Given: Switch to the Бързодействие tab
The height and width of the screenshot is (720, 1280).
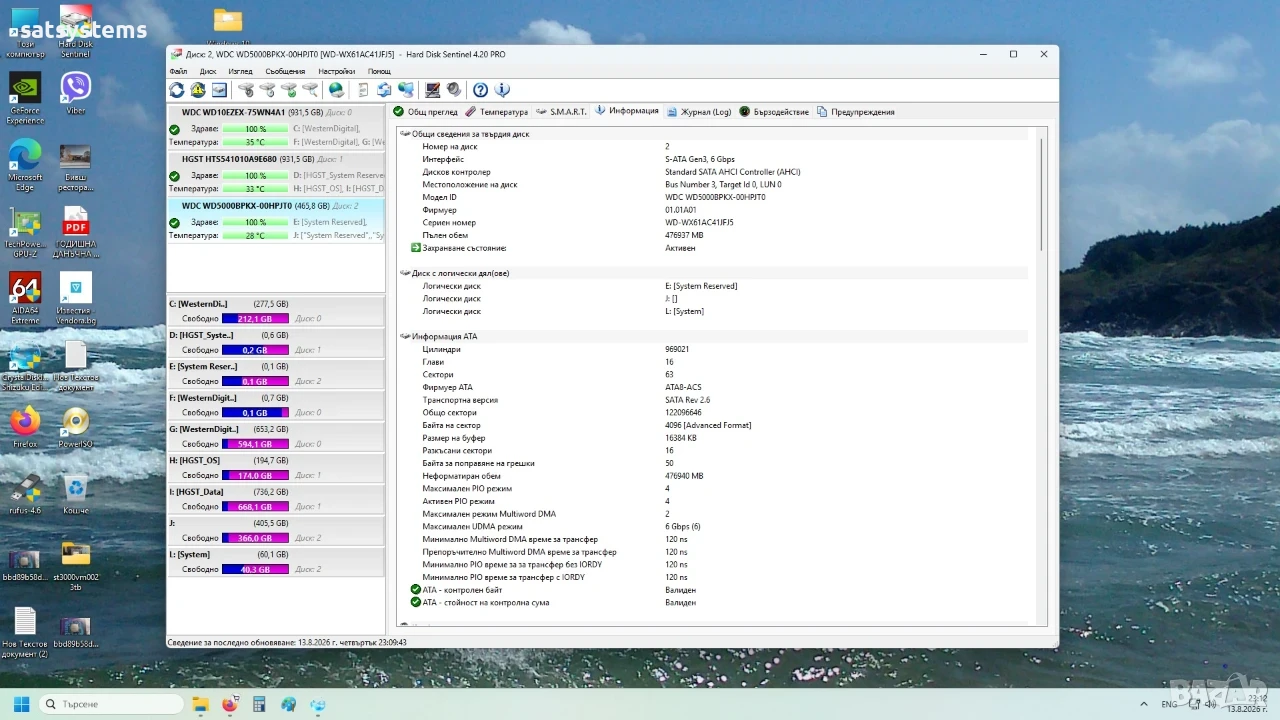Looking at the screenshot, I should 774,112.
